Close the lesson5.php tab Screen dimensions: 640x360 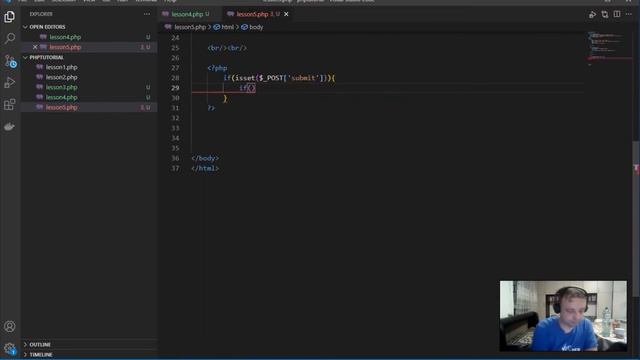tap(286, 14)
